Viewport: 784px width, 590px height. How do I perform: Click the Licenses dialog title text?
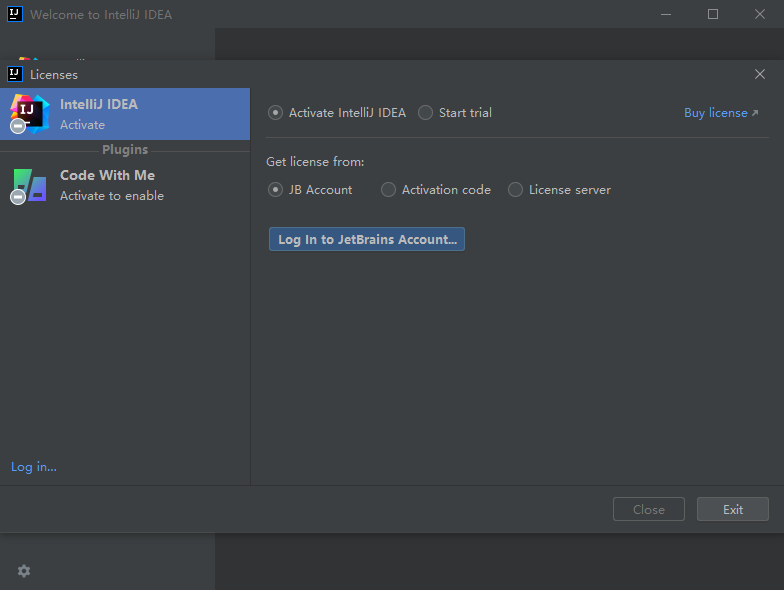click(x=54, y=74)
